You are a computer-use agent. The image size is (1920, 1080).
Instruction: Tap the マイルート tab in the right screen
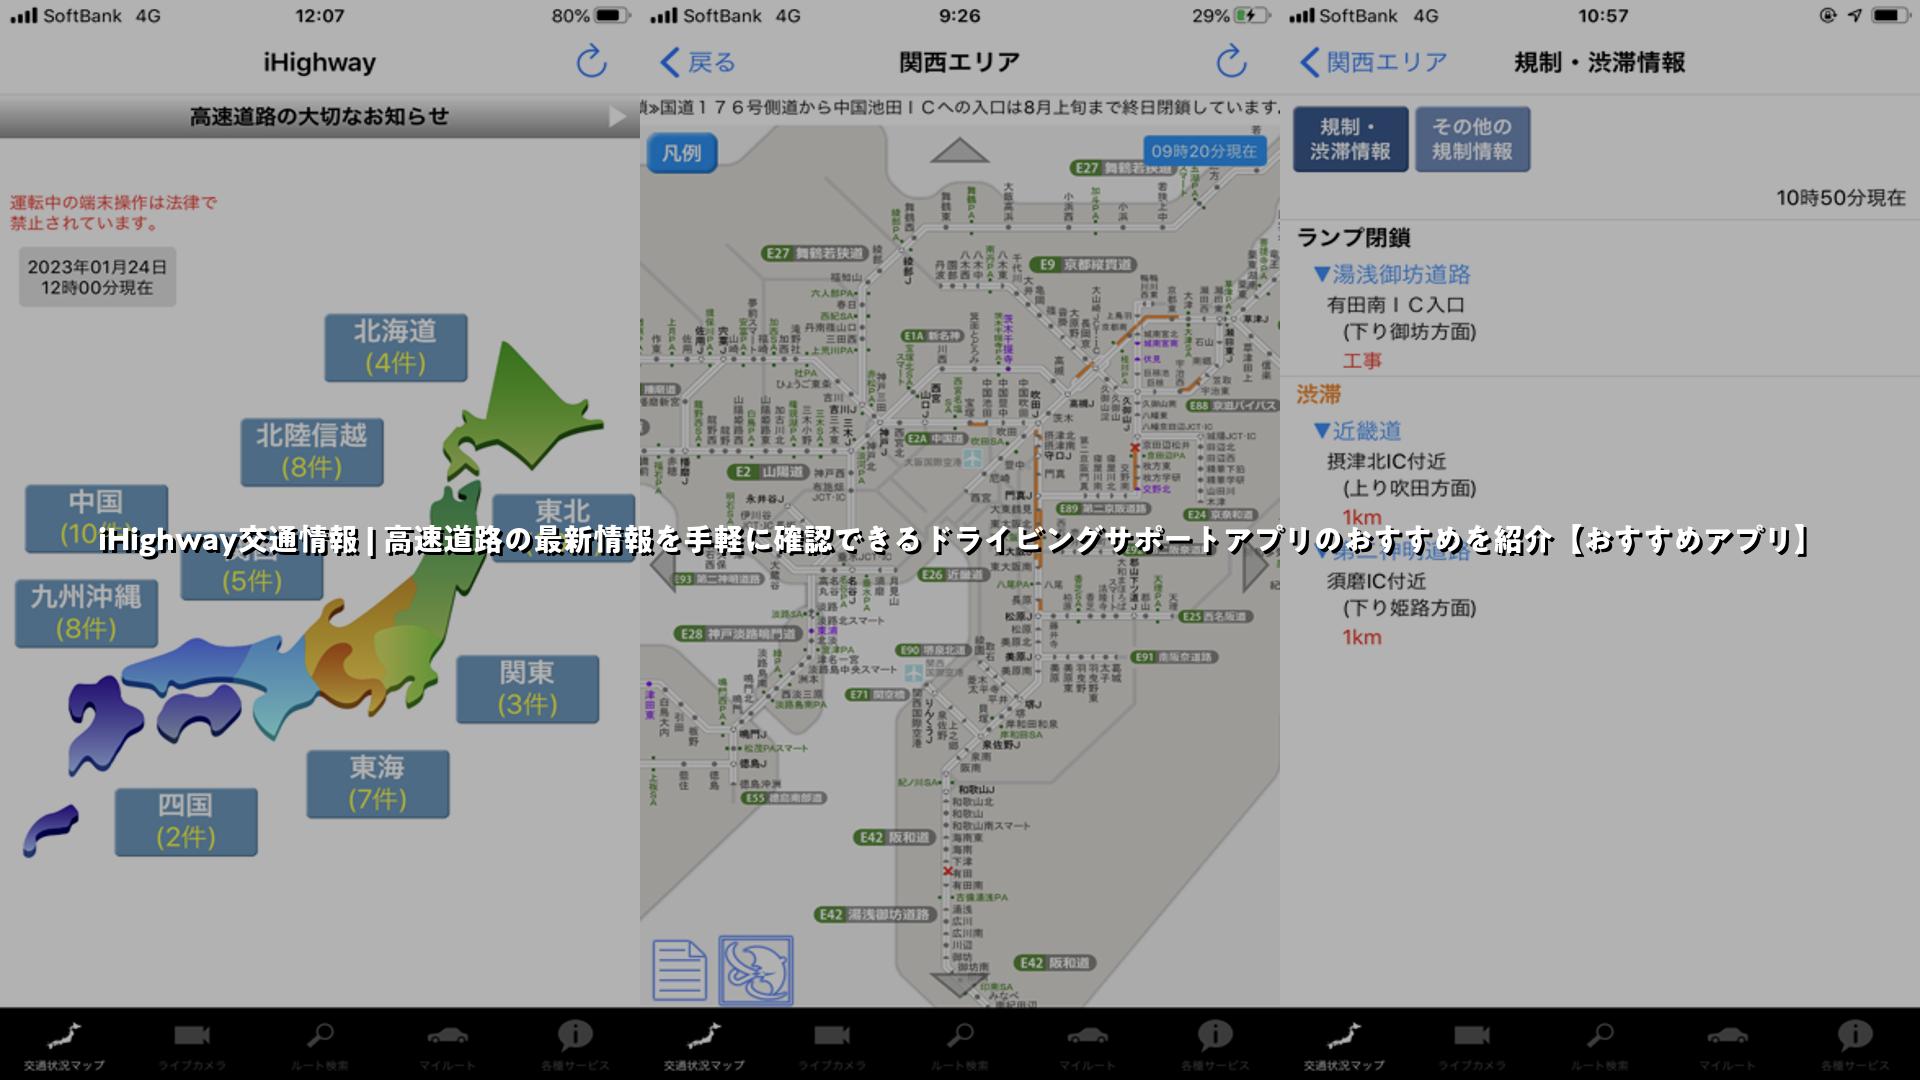point(1728,1044)
